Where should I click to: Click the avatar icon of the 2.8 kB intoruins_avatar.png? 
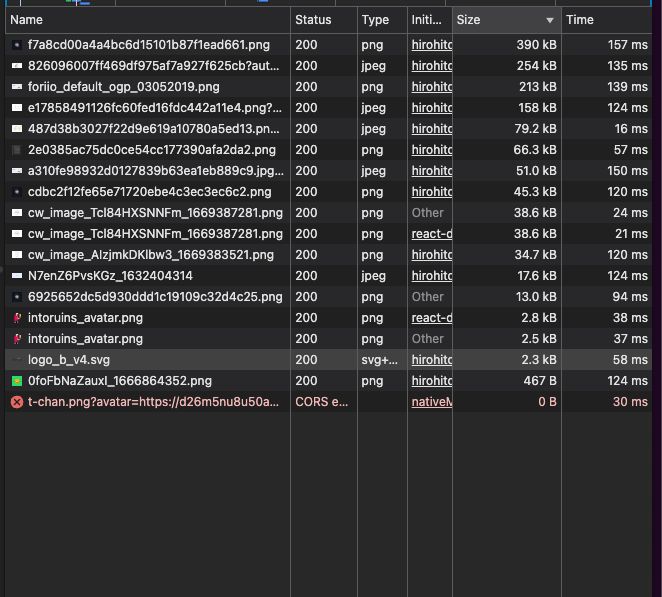(16, 318)
